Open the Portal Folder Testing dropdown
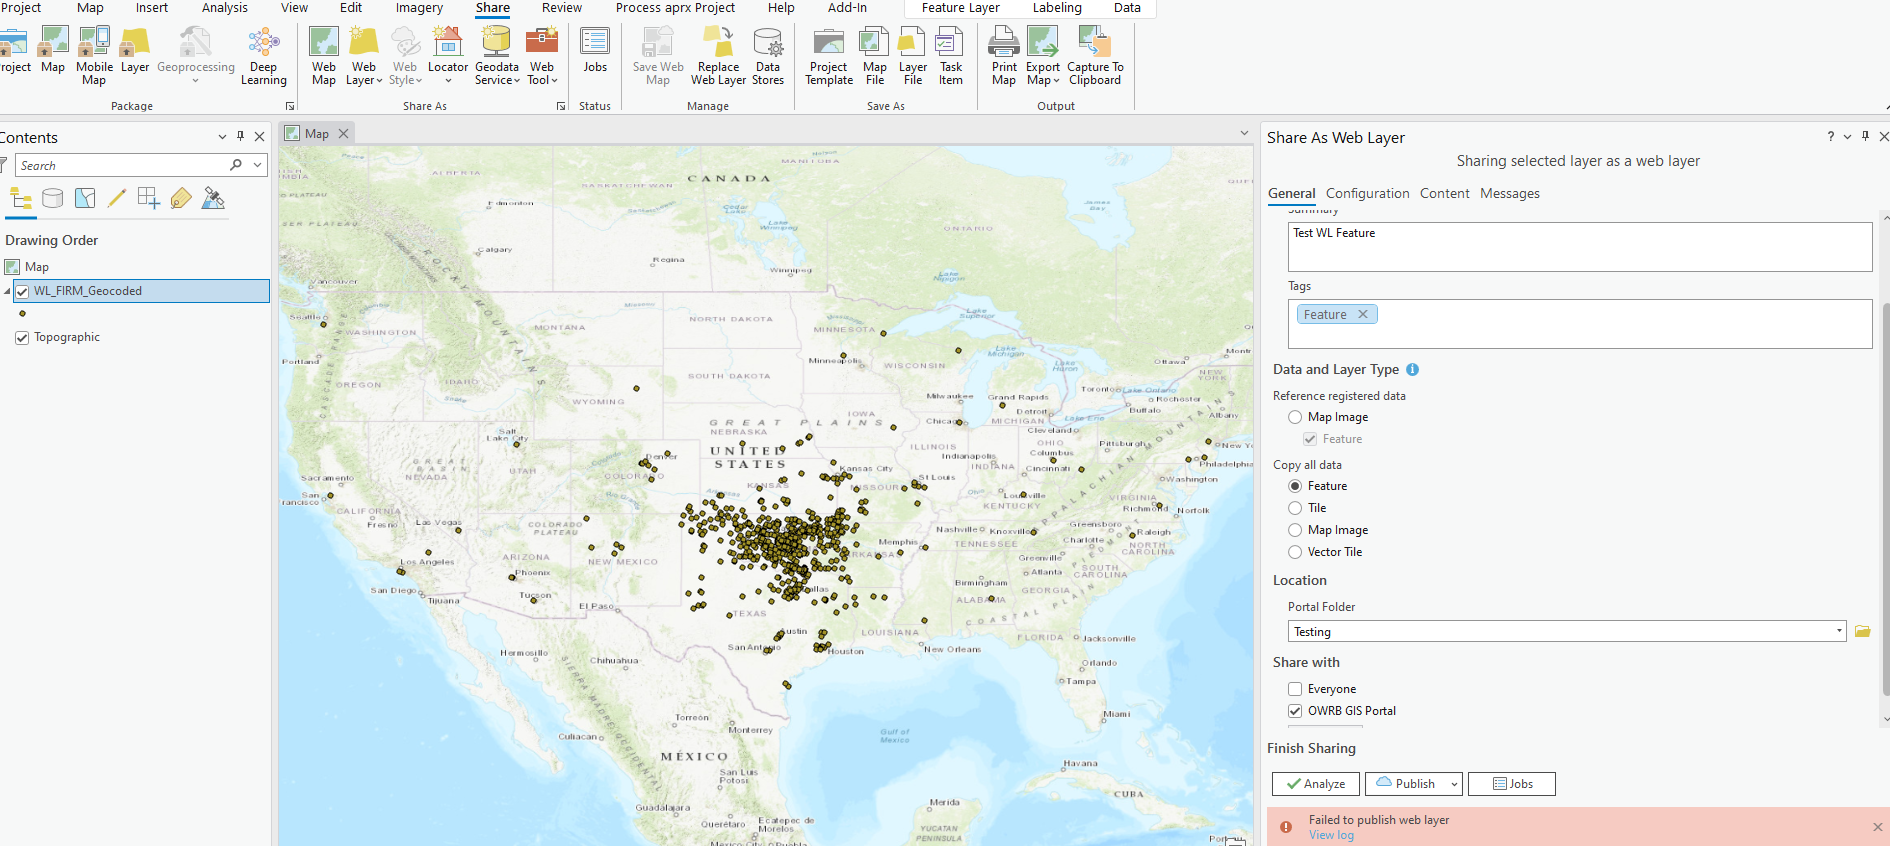Screen dimensions: 1890x846 point(1839,631)
